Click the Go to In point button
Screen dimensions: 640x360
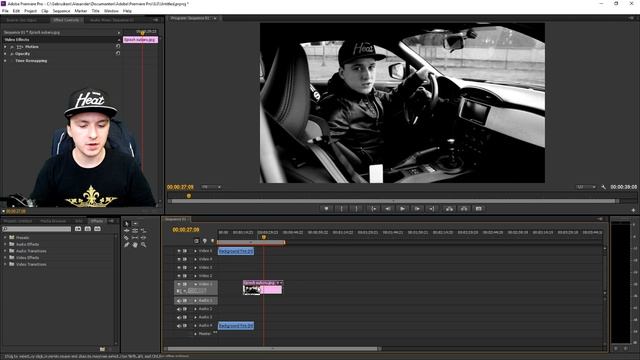[x=373, y=209]
